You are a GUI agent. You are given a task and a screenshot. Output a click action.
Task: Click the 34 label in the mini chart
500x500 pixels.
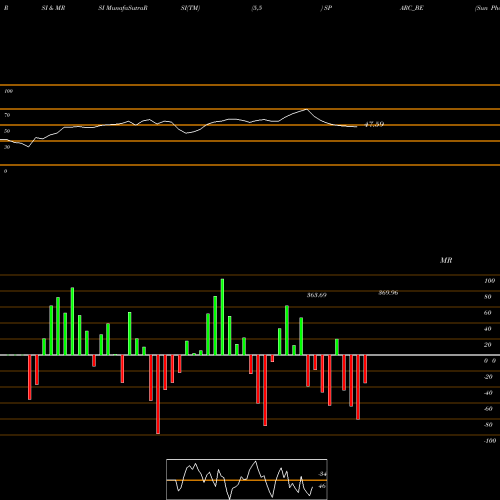click(322, 474)
